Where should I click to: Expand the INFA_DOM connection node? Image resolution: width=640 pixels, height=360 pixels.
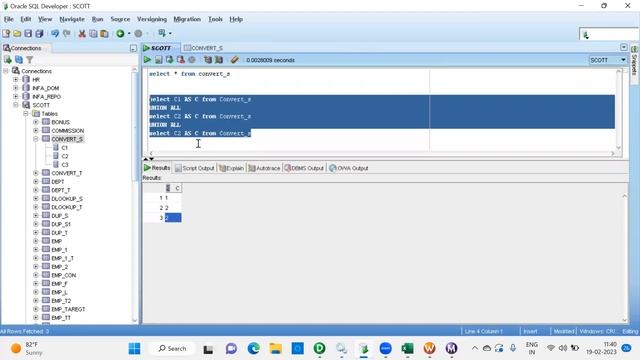pos(16,88)
